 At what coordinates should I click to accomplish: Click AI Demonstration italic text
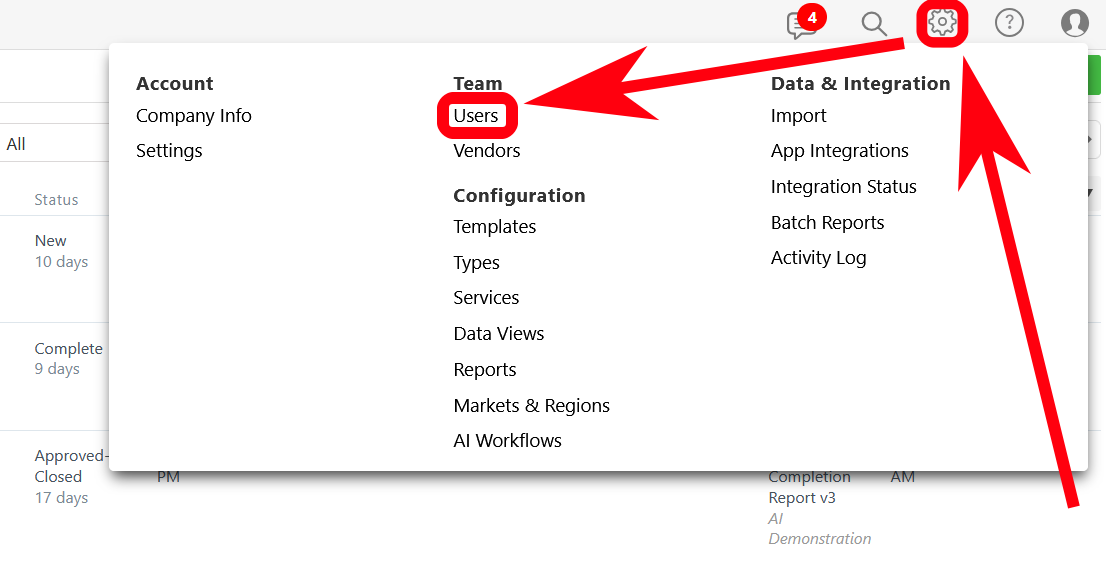pos(820,529)
